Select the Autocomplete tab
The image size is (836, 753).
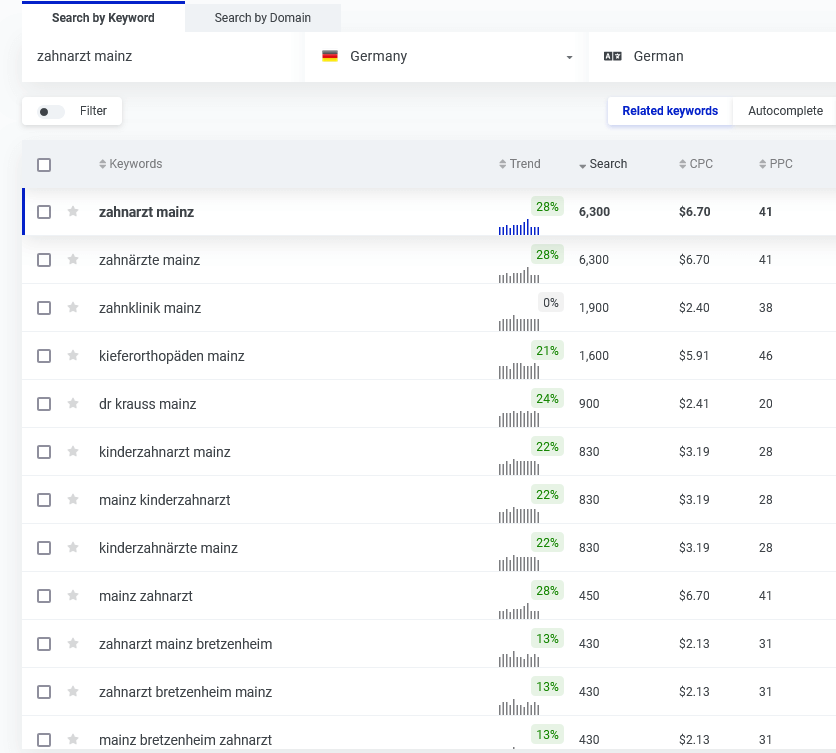(x=785, y=111)
